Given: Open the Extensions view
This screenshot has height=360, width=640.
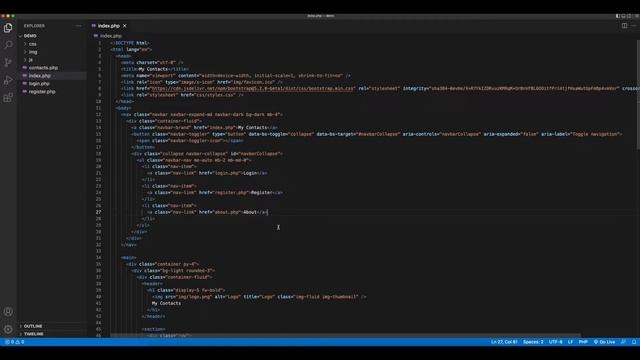Looking at the screenshot, I should click(x=8, y=98).
